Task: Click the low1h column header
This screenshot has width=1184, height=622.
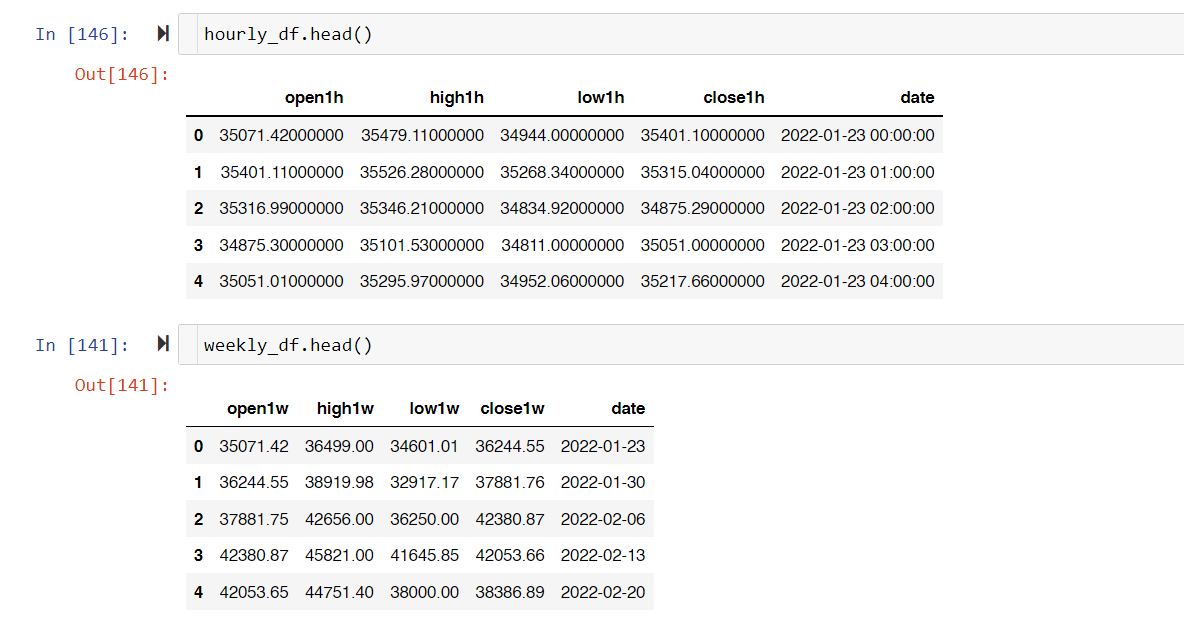Action: point(600,97)
